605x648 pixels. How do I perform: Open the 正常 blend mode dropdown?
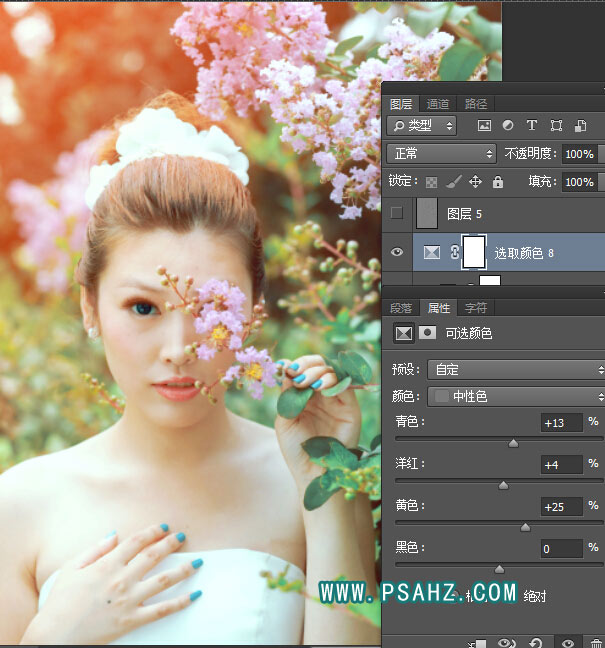441,154
